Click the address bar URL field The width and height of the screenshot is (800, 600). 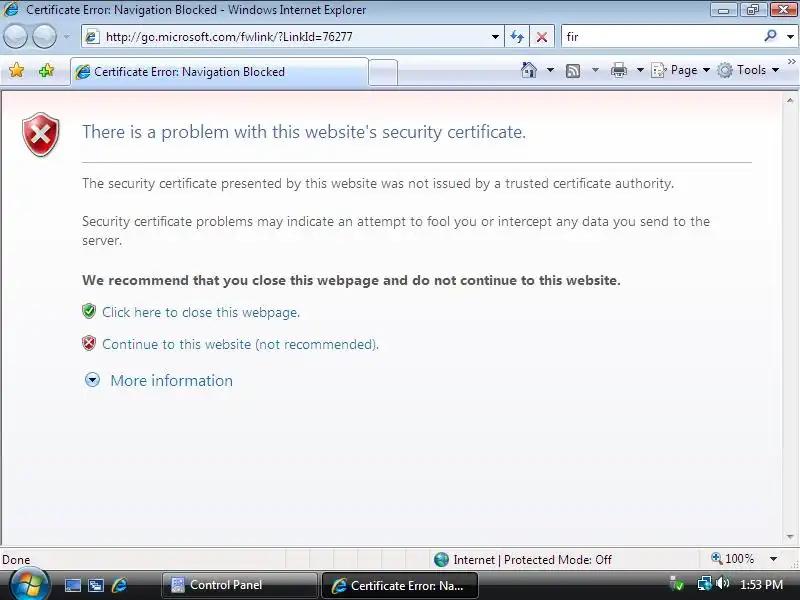(x=291, y=37)
